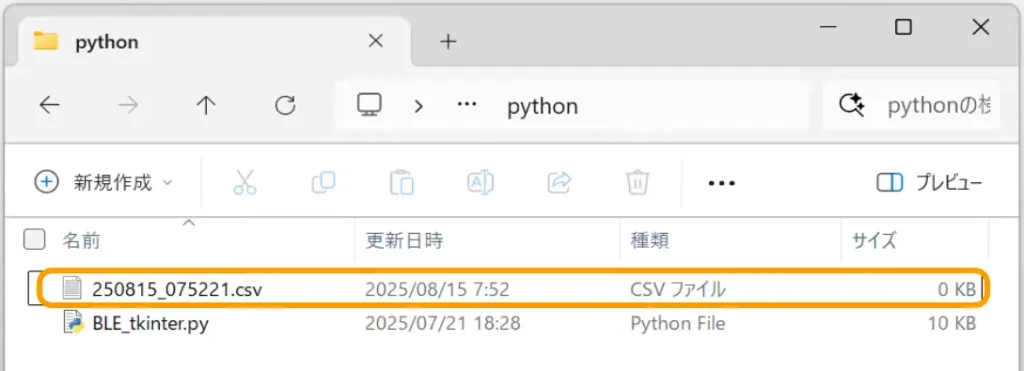Click the Delete trash can icon
This screenshot has width=1024, height=371.
(637, 182)
